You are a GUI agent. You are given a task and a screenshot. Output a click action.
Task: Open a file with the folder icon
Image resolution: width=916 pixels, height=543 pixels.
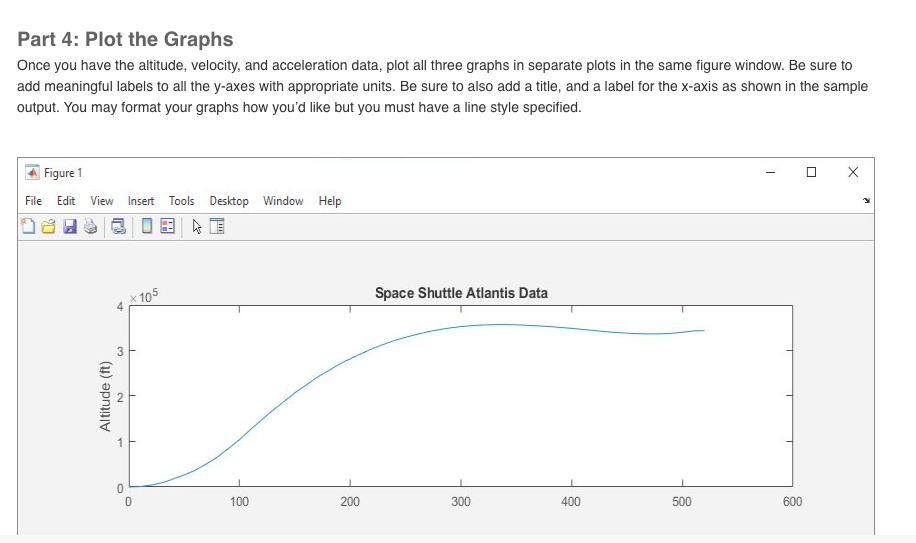coord(48,227)
